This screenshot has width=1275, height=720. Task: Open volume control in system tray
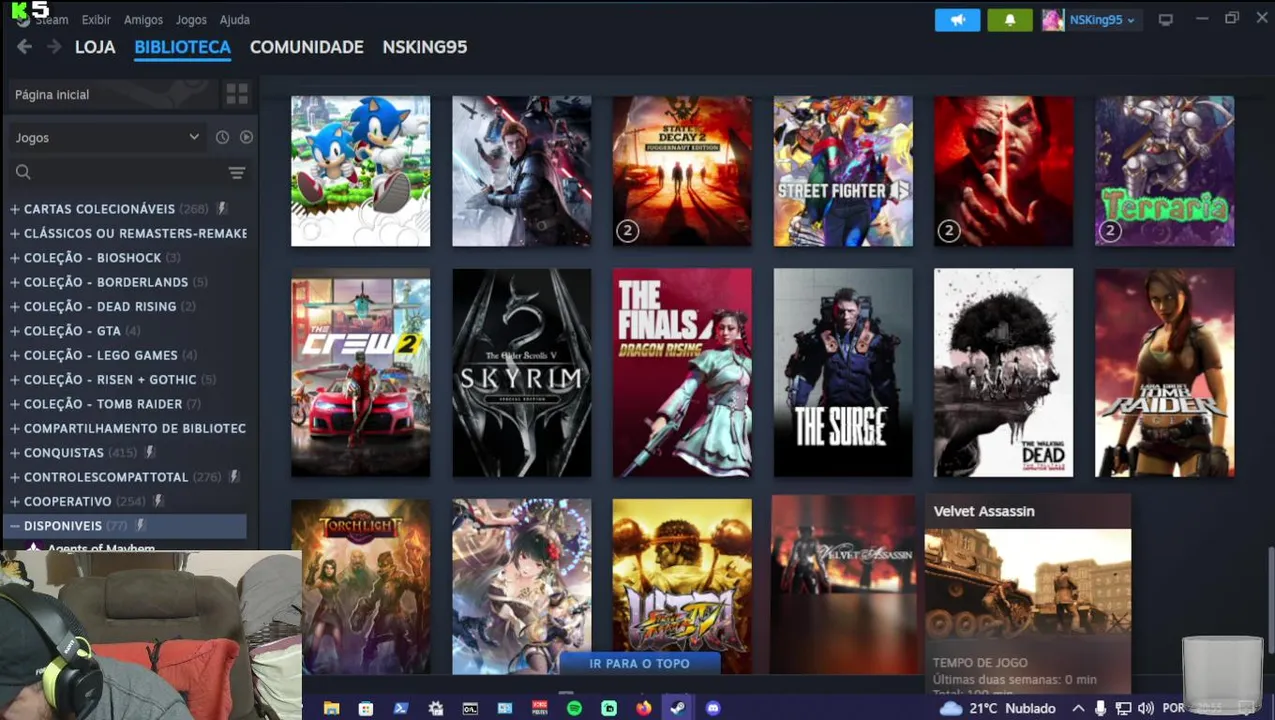1145,708
